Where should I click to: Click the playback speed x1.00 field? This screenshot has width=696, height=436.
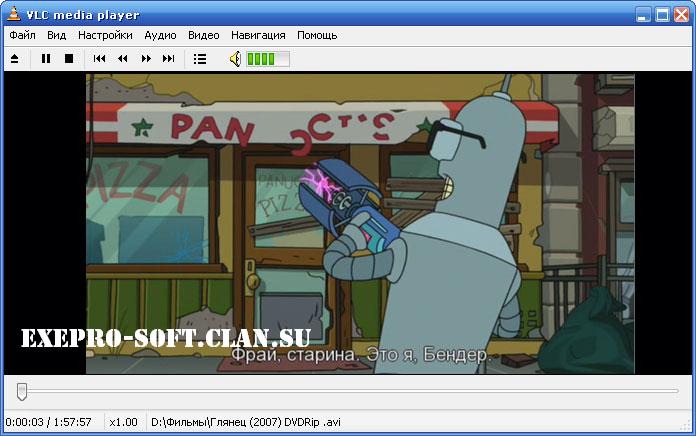pos(123,422)
